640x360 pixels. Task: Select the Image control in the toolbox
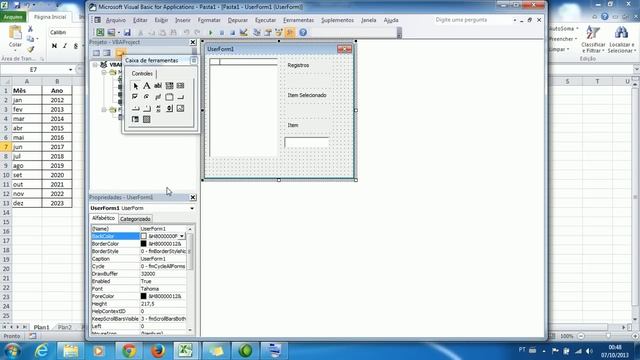click(x=180, y=109)
